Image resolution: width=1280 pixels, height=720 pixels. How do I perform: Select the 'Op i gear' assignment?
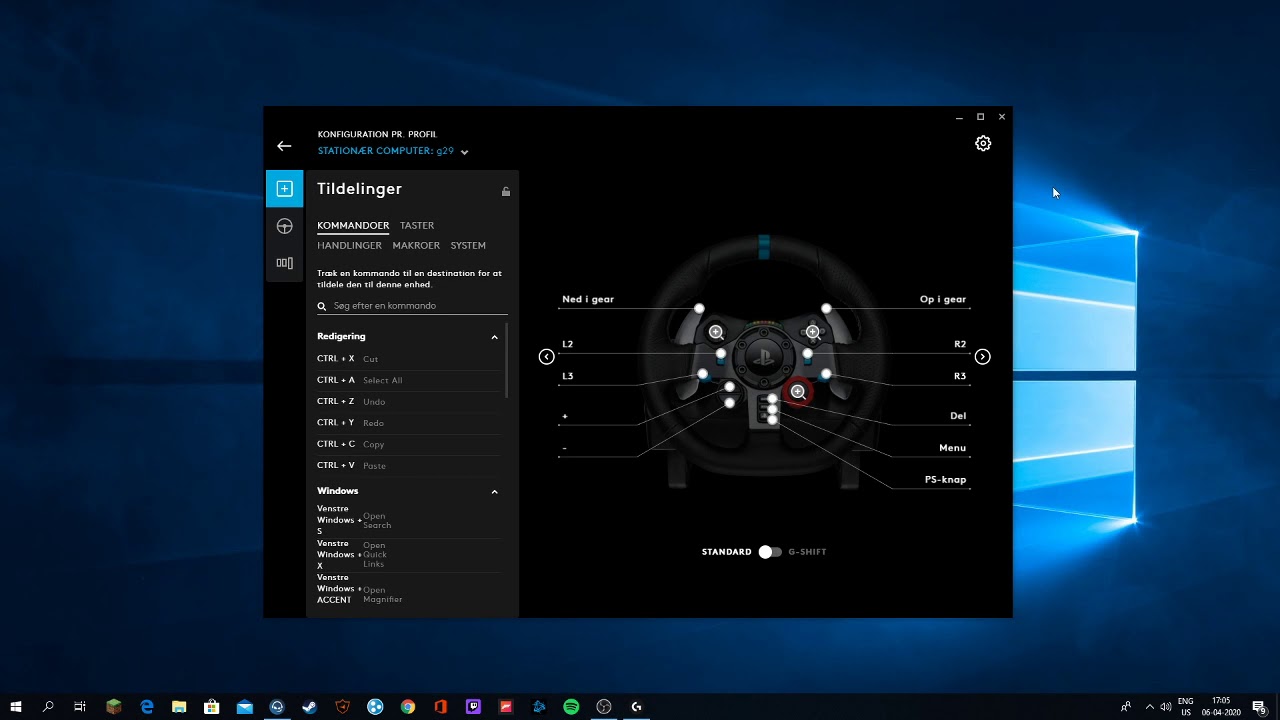[x=943, y=299]
